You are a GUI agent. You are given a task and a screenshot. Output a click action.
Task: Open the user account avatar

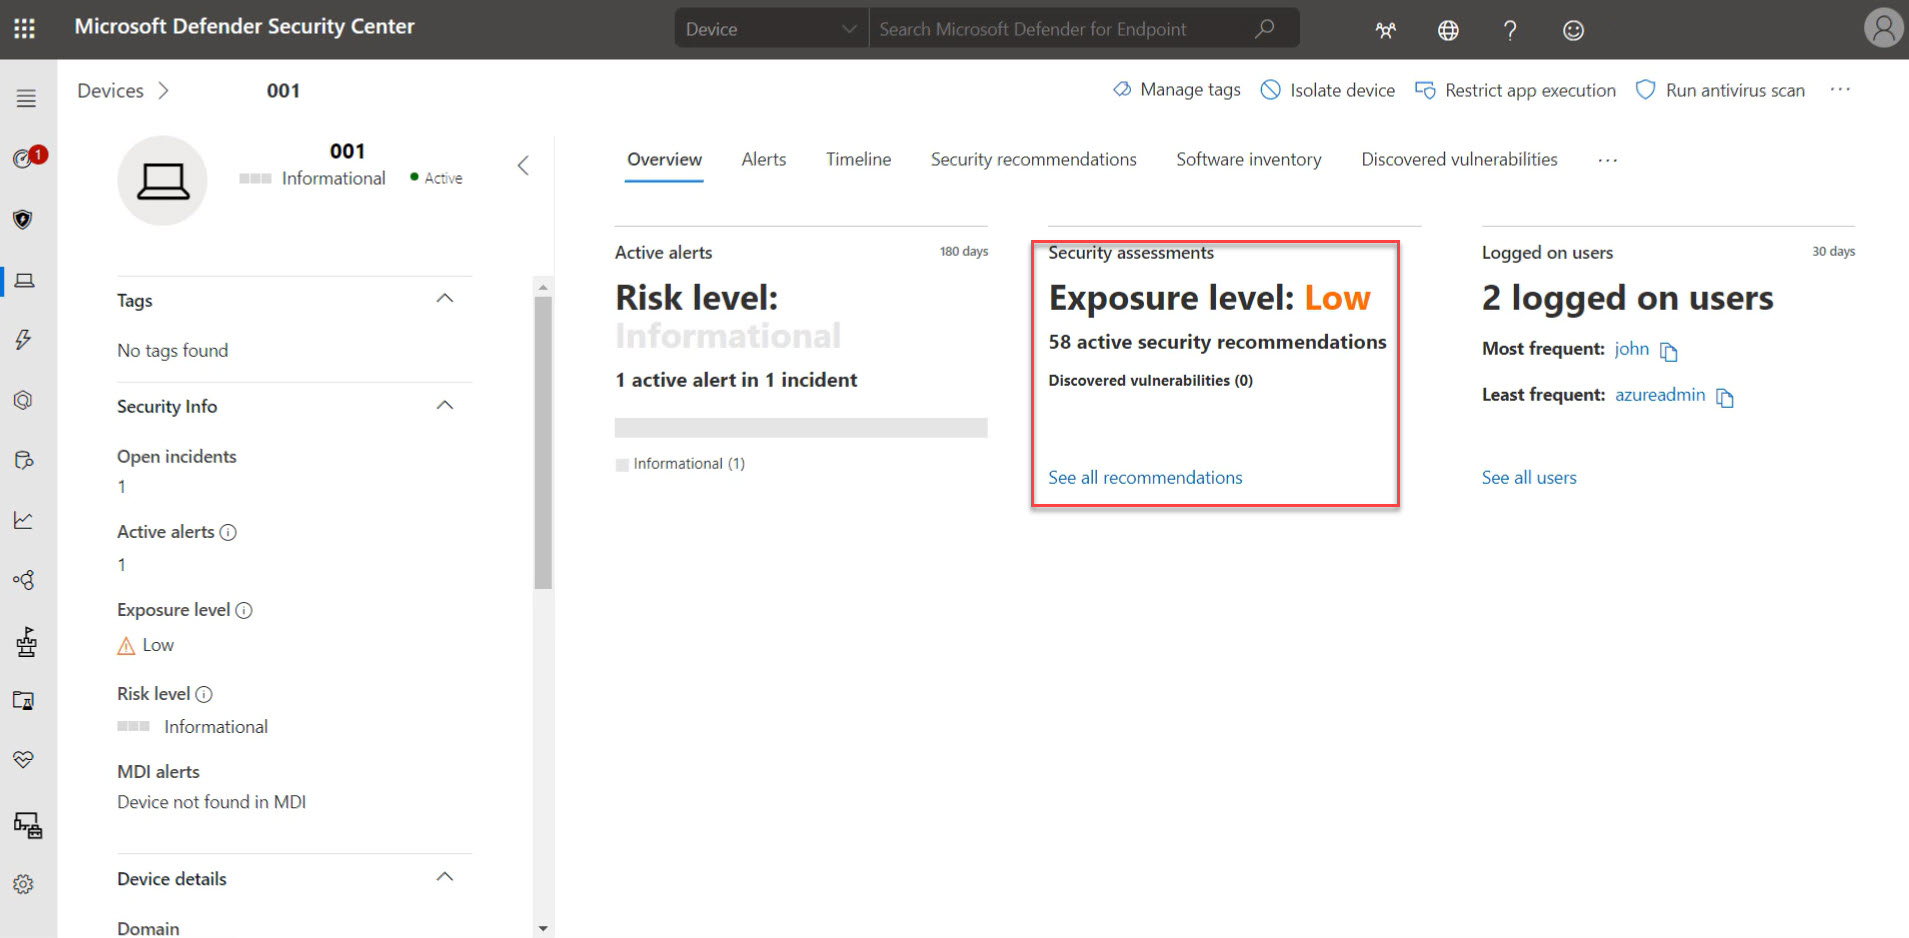(1883, 28)
